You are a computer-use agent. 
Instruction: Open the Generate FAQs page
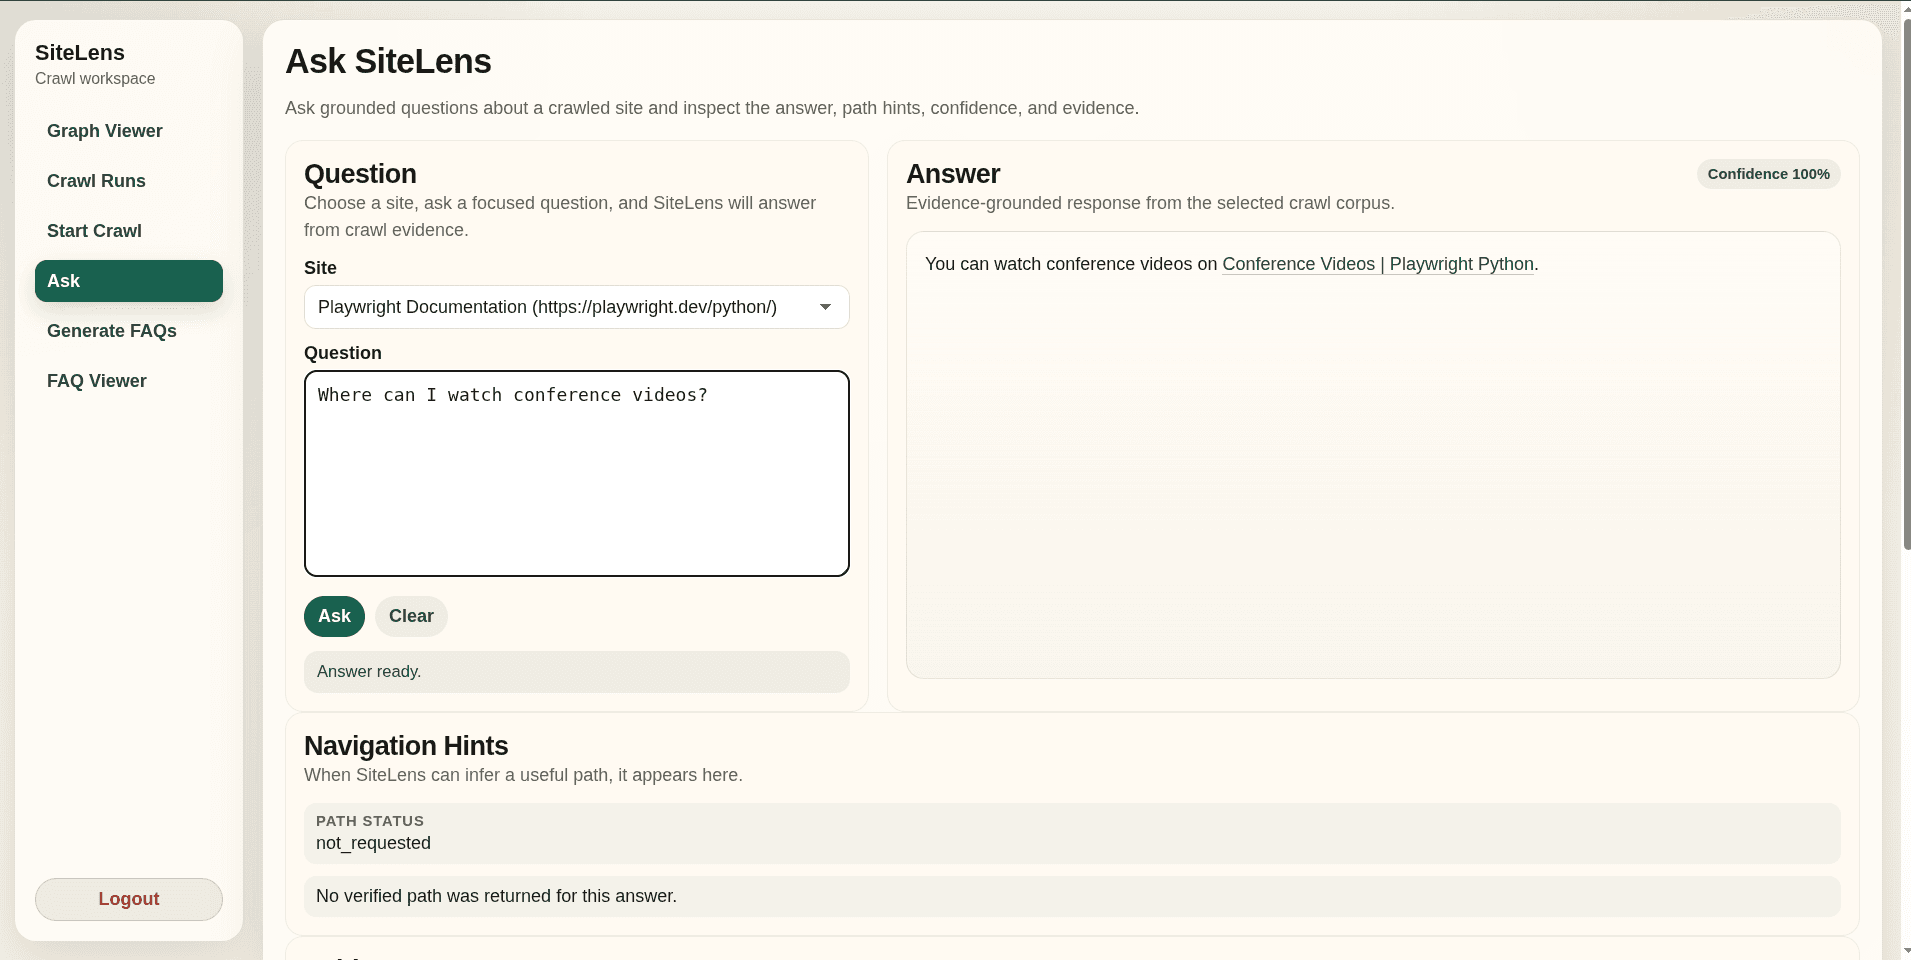coord(128,331)
